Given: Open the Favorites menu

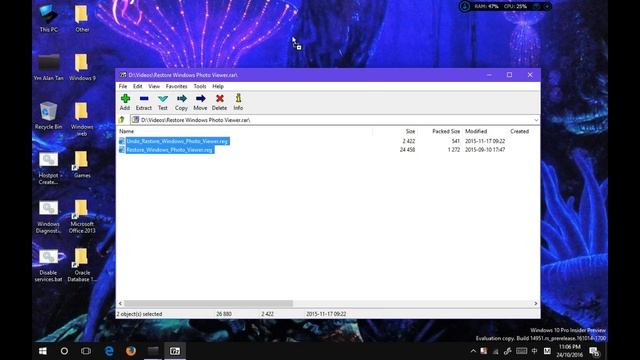Looking at the screenshot, I should point(176,86).
